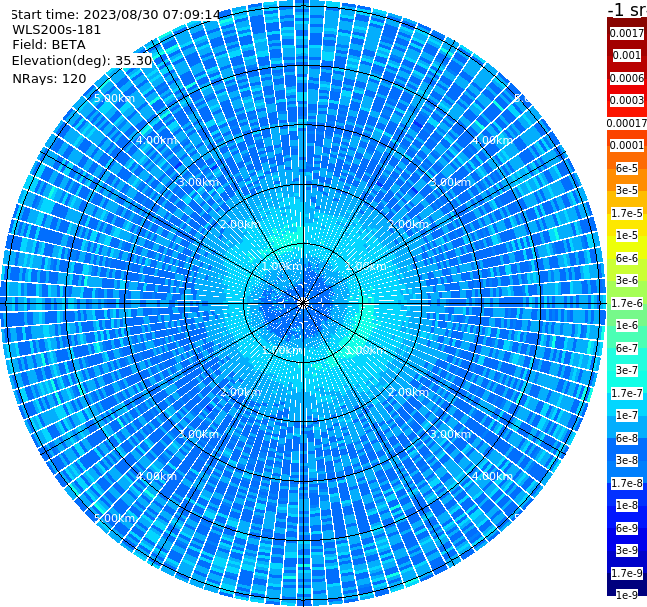Select the upper-right 2.00km range ring label
Viewport: 647px width, 607px height.
tap(408, 224)
